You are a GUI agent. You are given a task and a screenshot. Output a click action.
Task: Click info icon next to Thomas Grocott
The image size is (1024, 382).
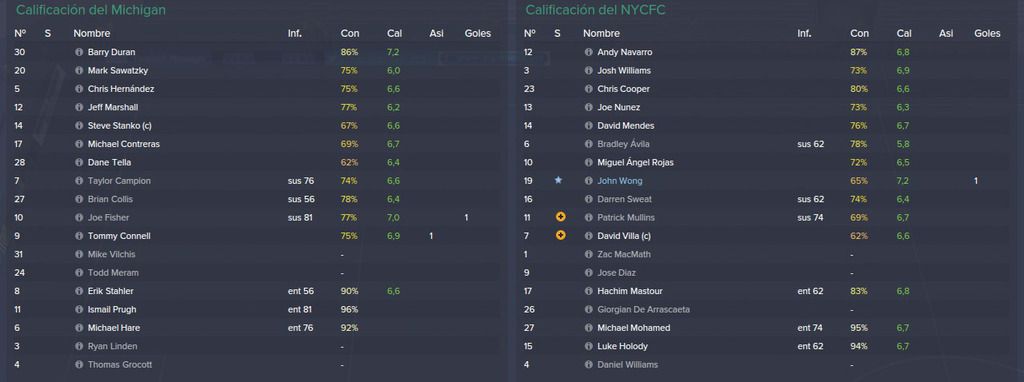coord(79,364)
